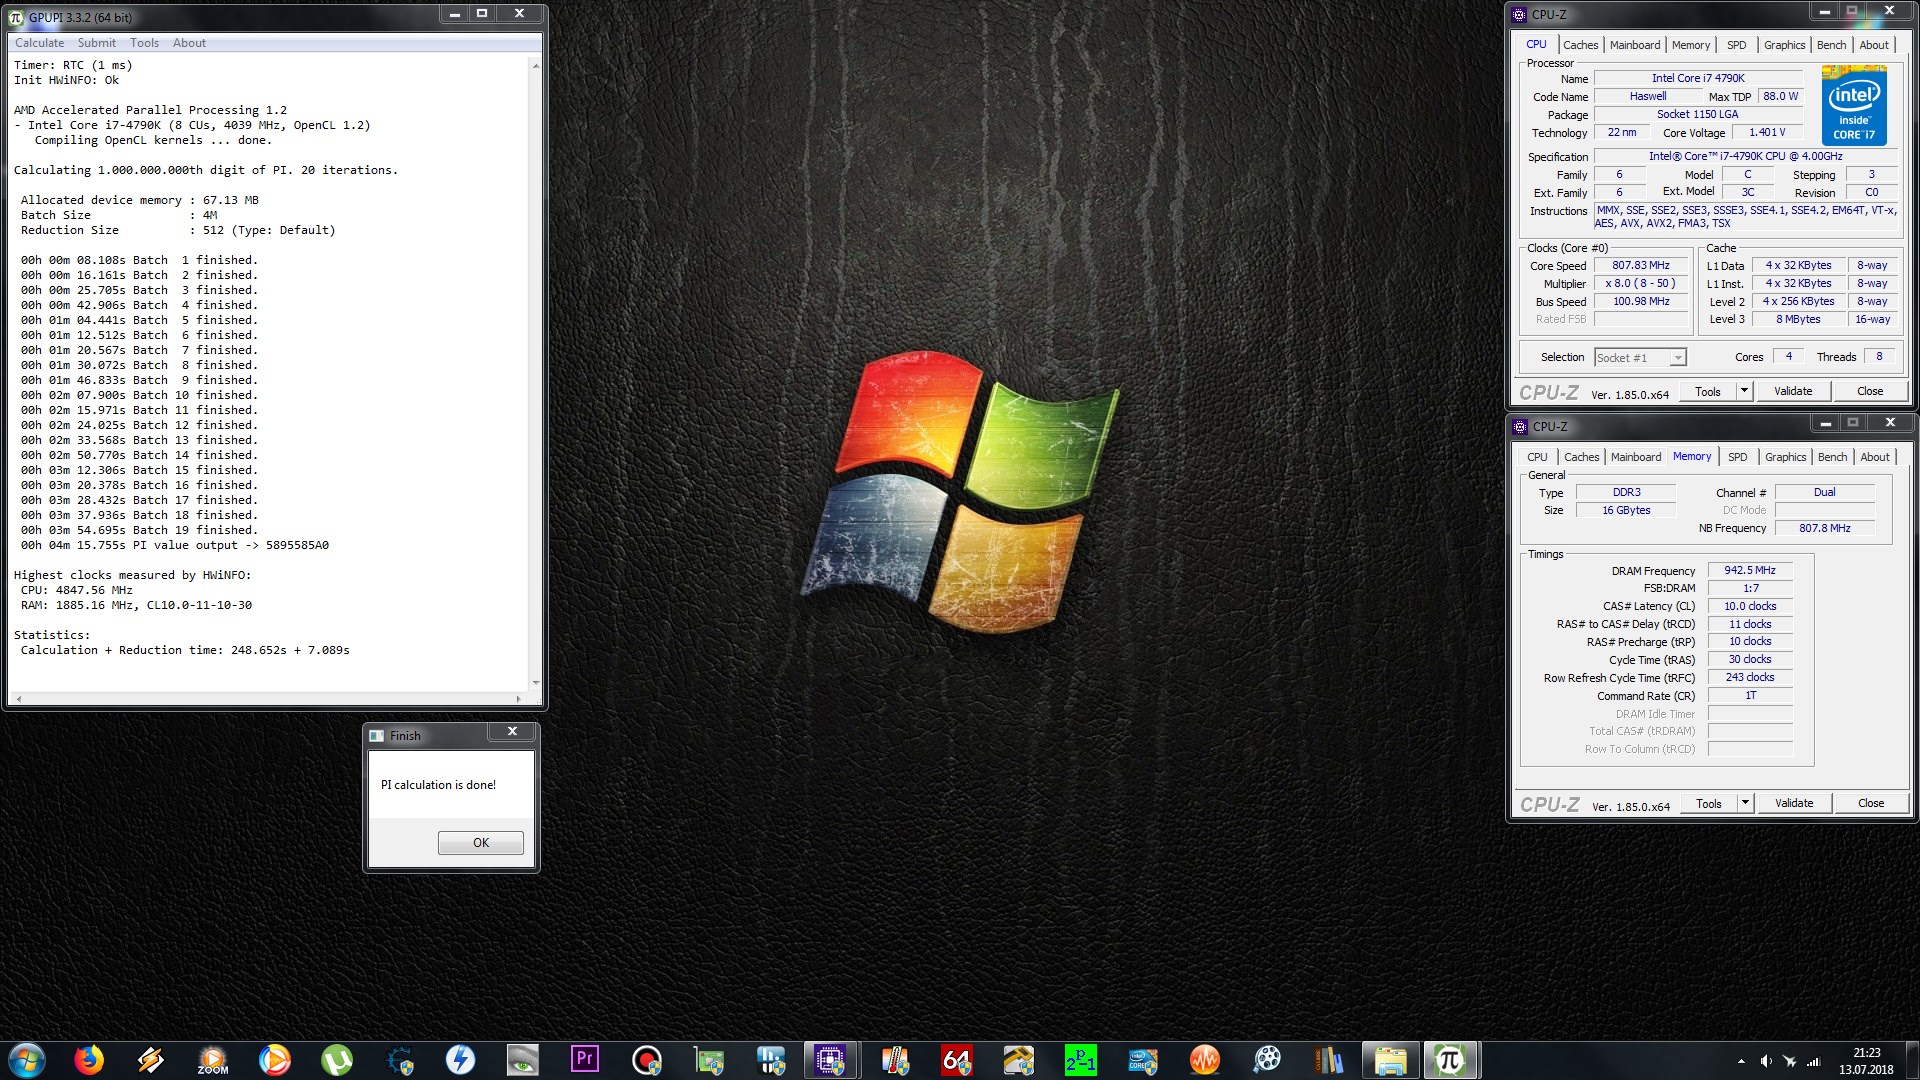This screenshot has height=1080, width=1920.
Task: Open the green eye icon app
Action: coord(522,1060)
